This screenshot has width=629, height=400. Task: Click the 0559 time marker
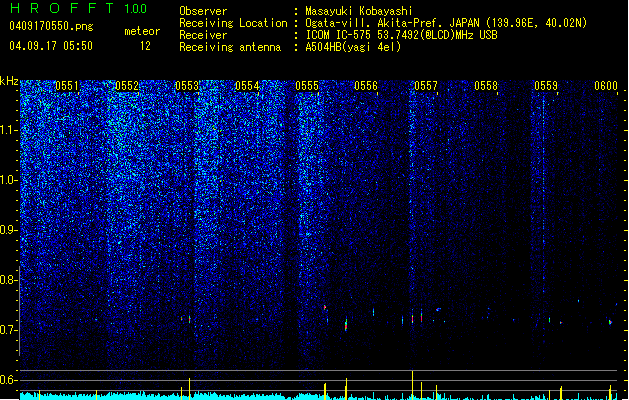click(546, 86)
